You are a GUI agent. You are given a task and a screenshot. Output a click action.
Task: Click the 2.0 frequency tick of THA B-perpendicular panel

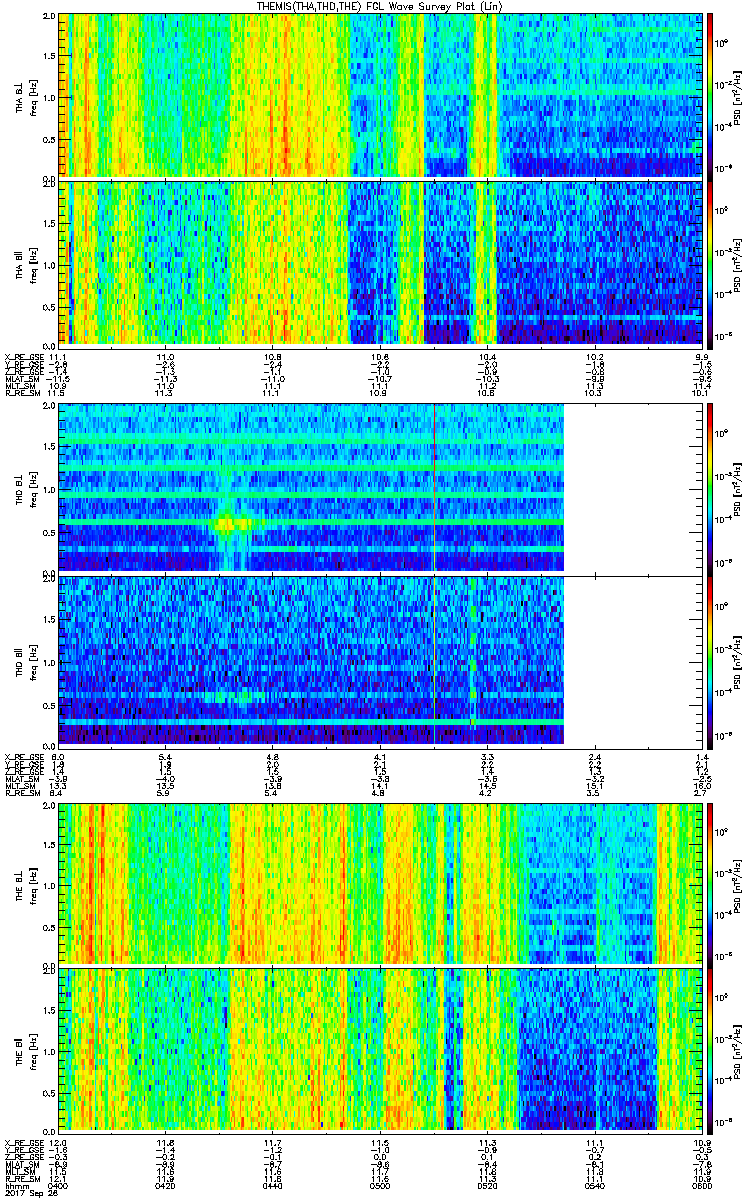(x=49, y=18)
